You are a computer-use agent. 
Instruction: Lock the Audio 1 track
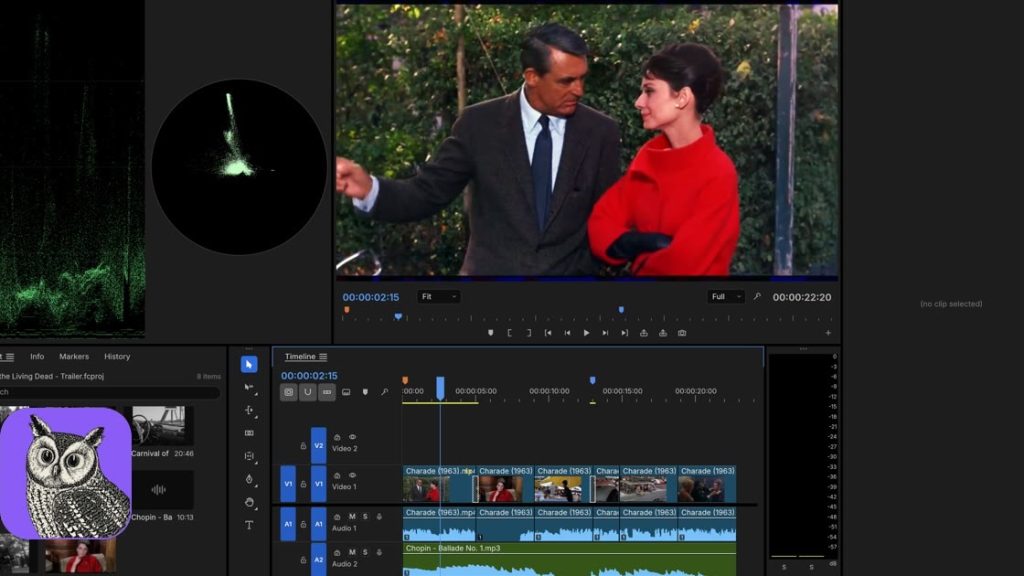pos(303,524)
